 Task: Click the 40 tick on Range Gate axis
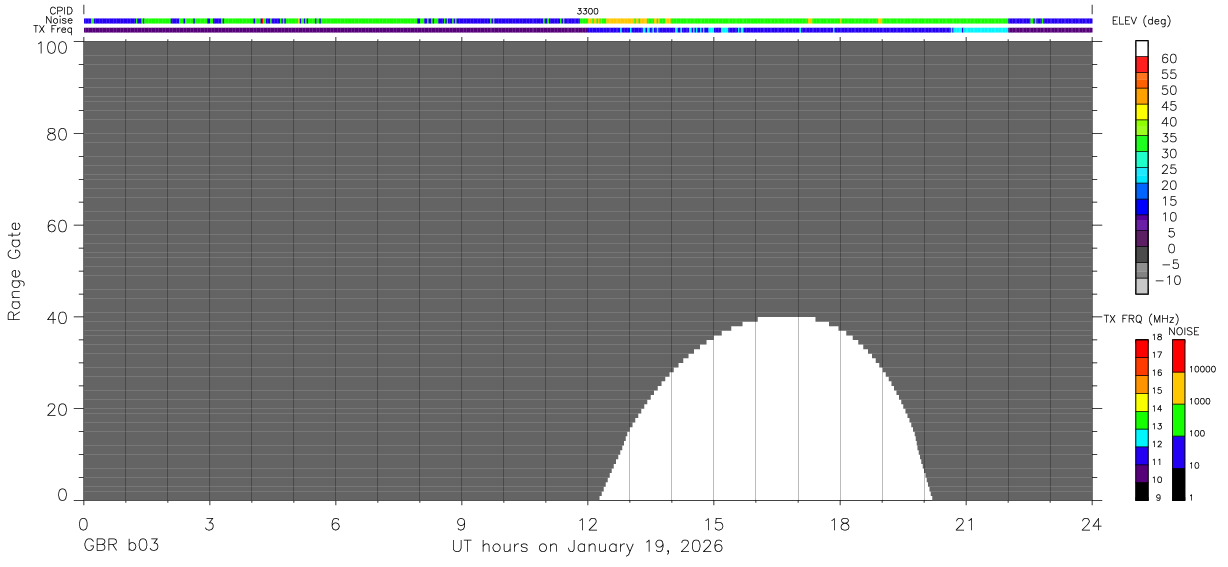pyautogui.click(x=56, y=317)
